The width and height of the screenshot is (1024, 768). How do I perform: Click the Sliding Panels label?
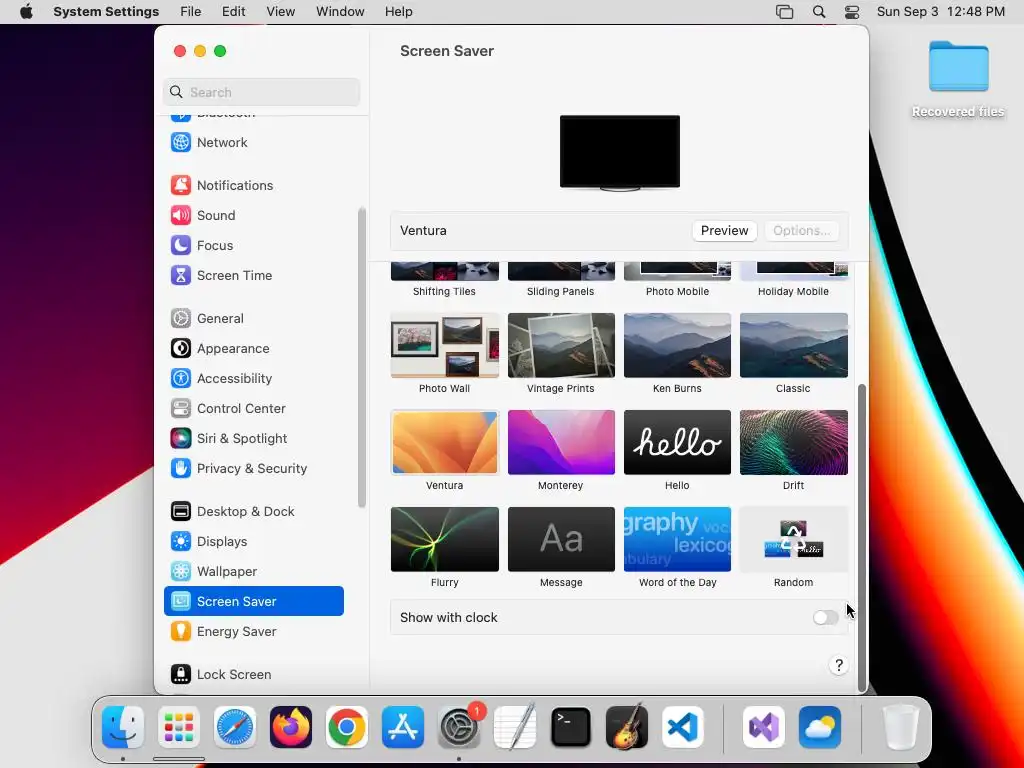point(560,291)
